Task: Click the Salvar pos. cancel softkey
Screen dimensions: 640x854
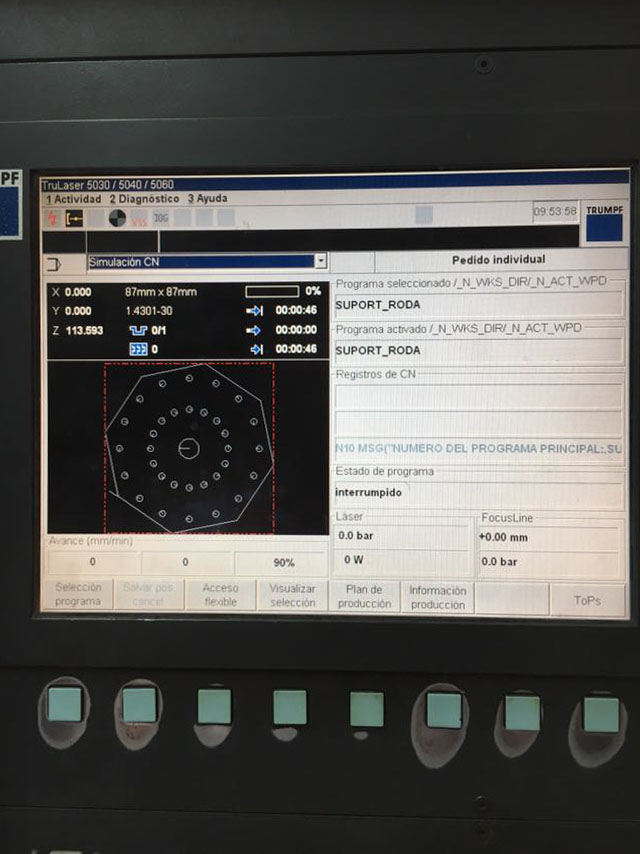Action: click(148, 594)
